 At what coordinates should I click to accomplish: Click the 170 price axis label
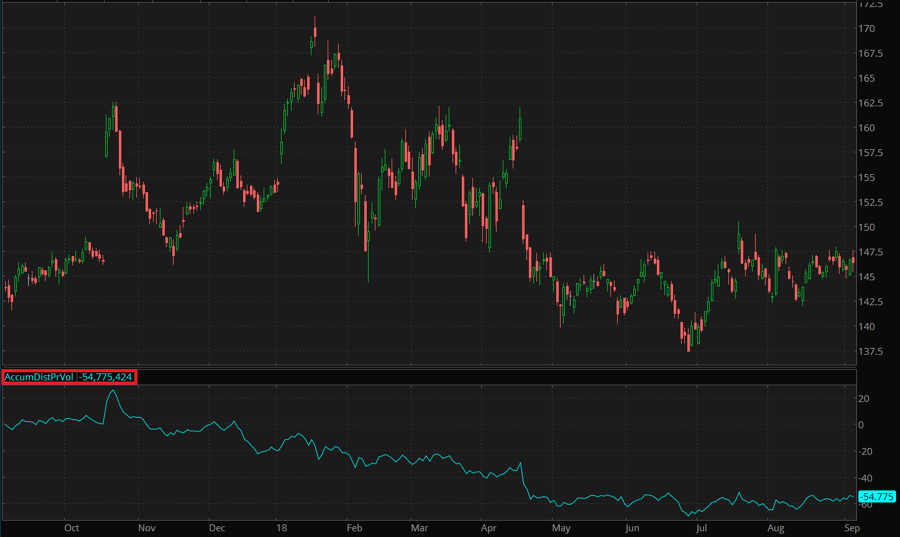pos(867,29)
